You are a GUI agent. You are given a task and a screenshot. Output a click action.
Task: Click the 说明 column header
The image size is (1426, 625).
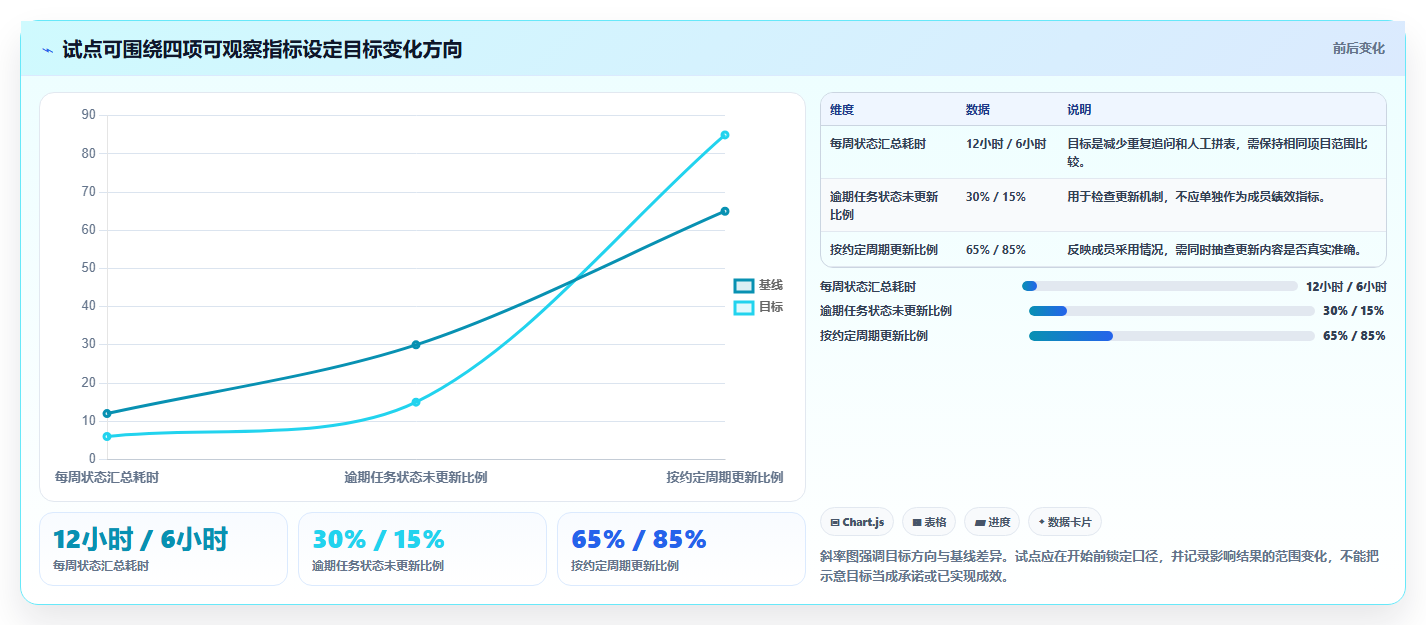1079,110
